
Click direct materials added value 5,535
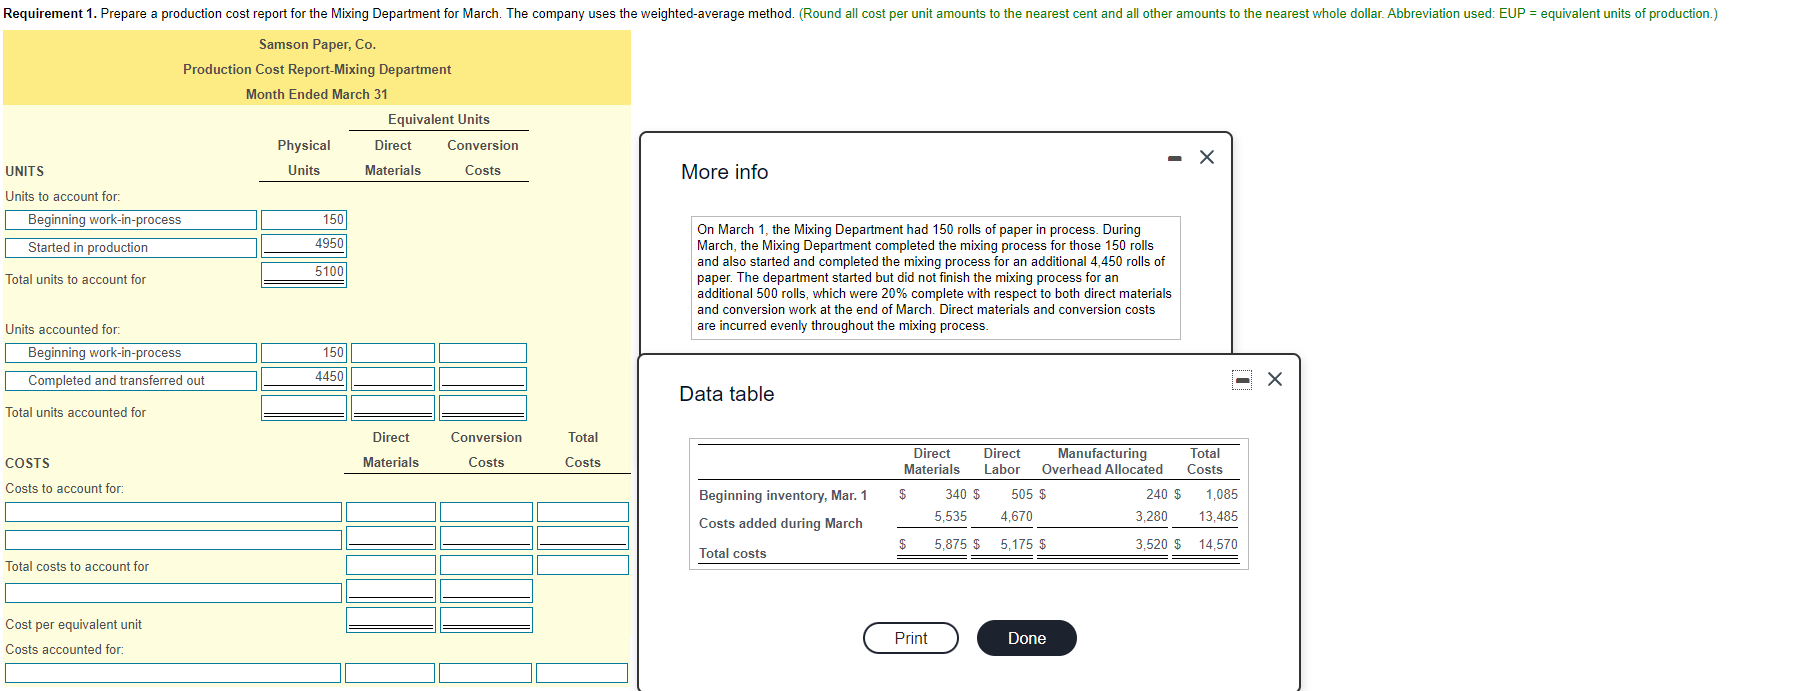coord(951,517)
